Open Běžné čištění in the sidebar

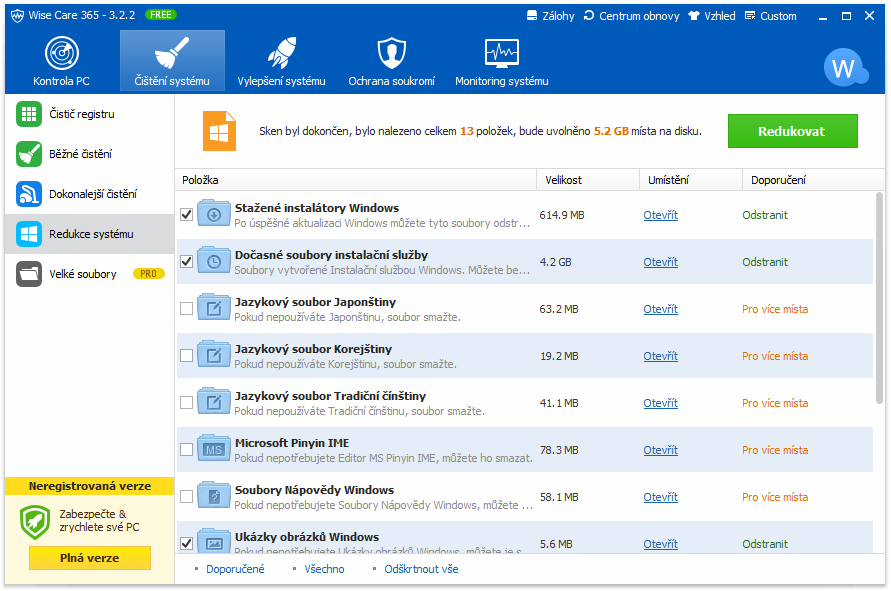(89, 154)
